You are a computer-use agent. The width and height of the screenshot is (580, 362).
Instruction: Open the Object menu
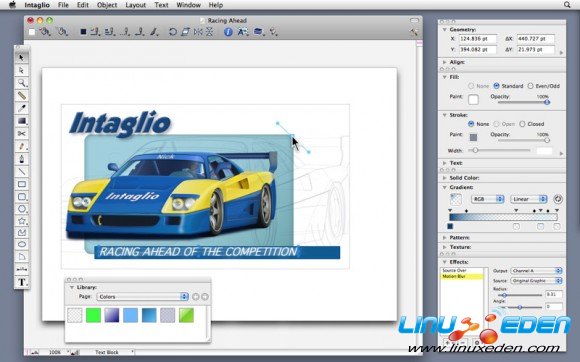pyautogui.click(x=107, y=5)
